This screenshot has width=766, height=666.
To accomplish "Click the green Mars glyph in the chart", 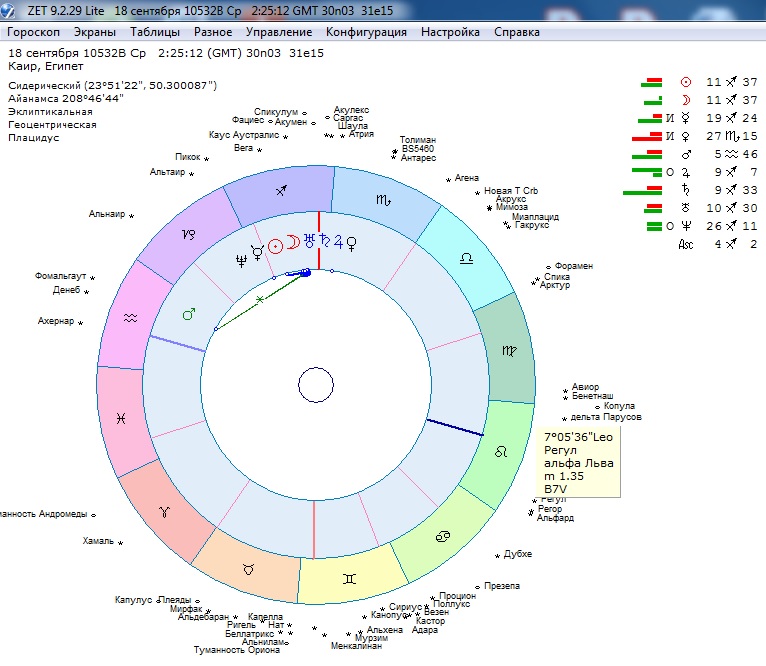I will (x=188, y=314).
